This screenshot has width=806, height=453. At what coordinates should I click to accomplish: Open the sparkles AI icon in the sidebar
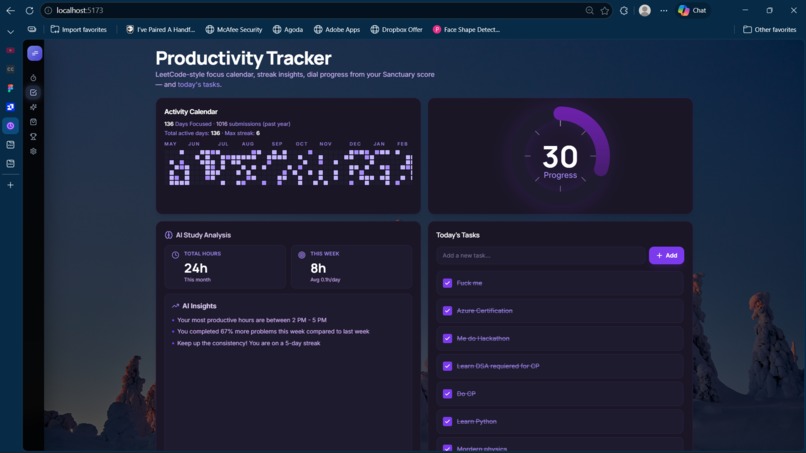(33, 107)
